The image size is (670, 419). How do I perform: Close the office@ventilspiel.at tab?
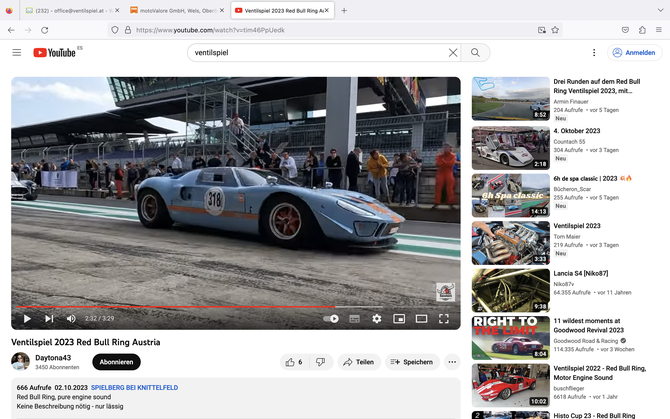[117, 10]
